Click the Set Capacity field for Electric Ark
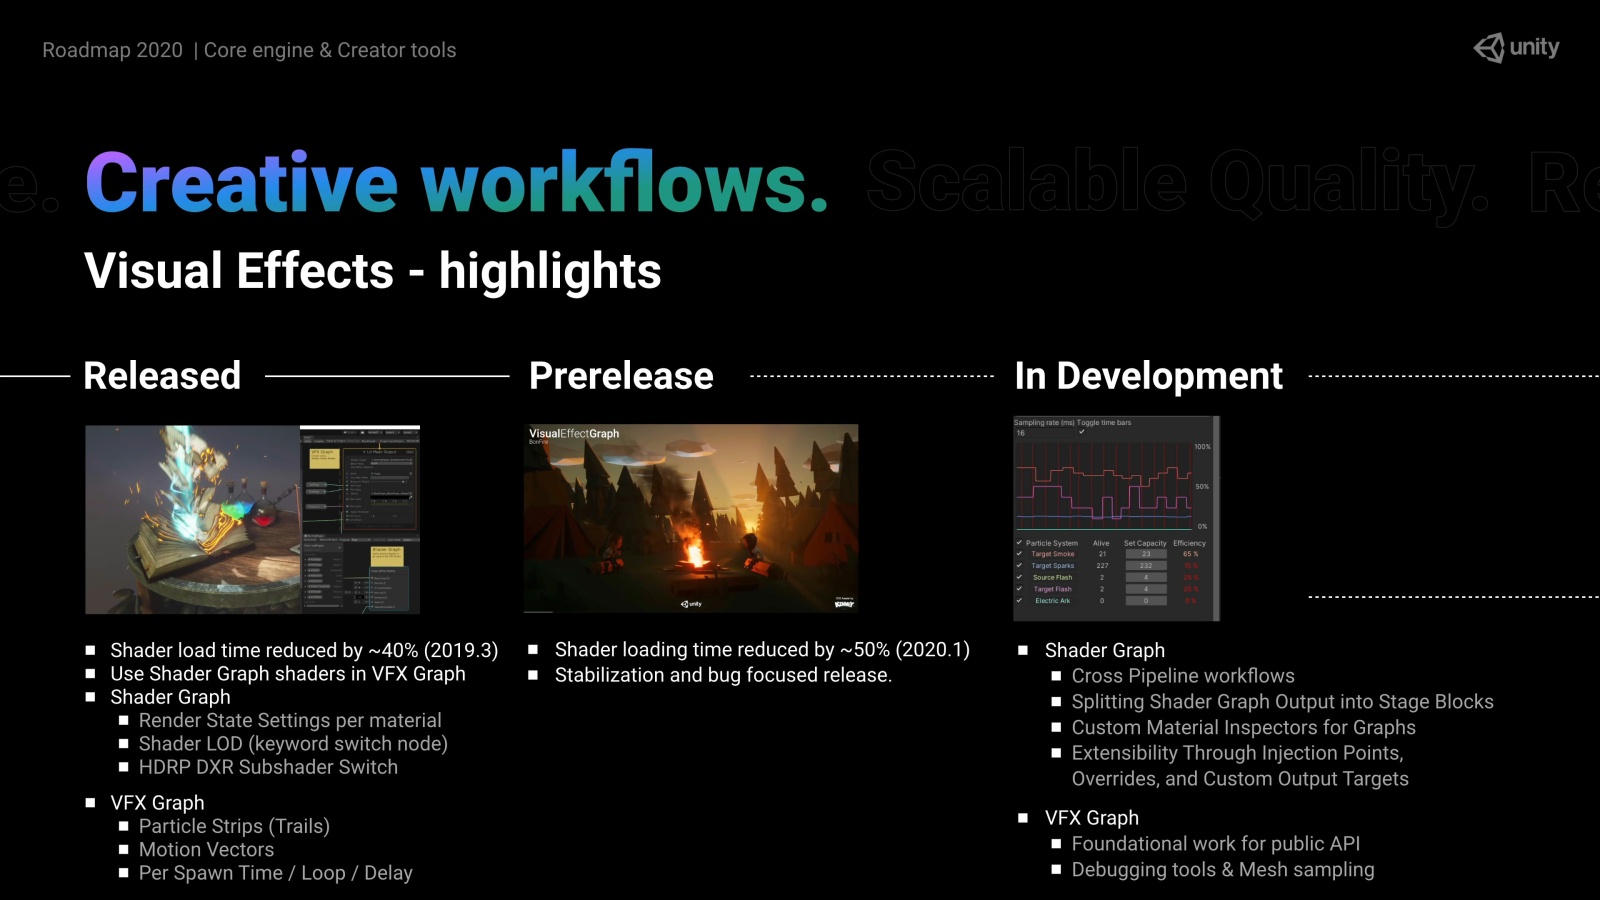The image size is (1600, 900). 1146,601
